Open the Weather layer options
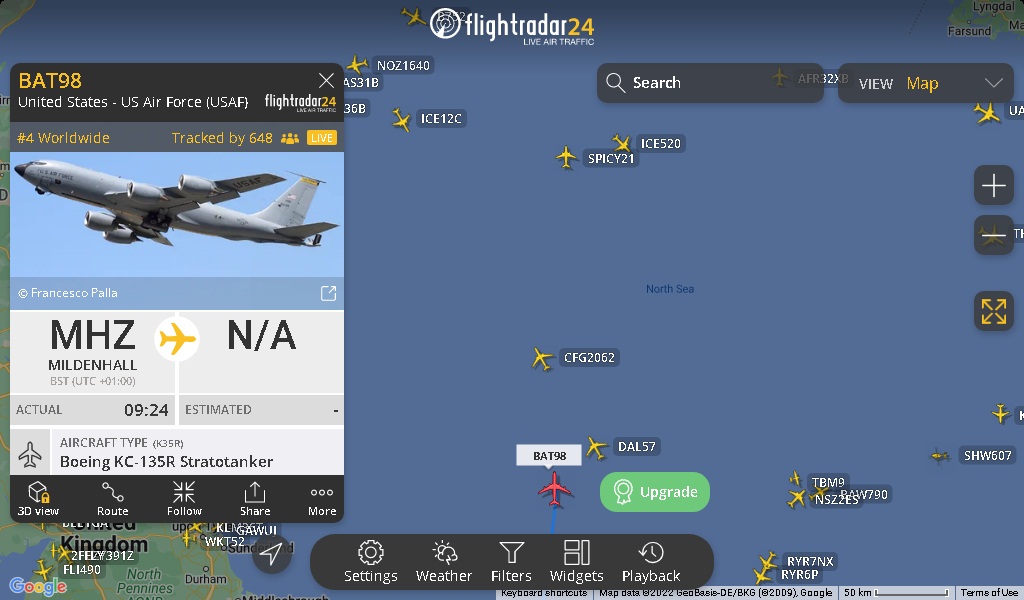This screenshot has height=600, width=1024. pos(443,561)
